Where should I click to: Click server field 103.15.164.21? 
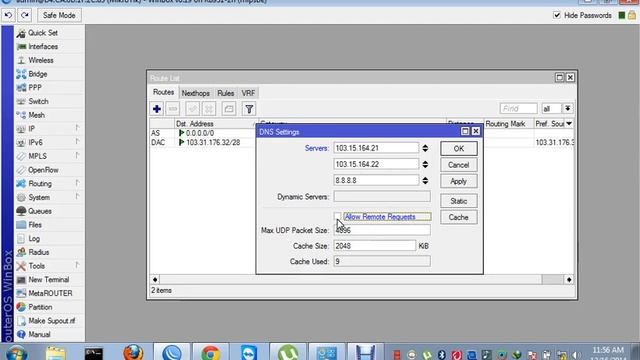pos(376,148)
